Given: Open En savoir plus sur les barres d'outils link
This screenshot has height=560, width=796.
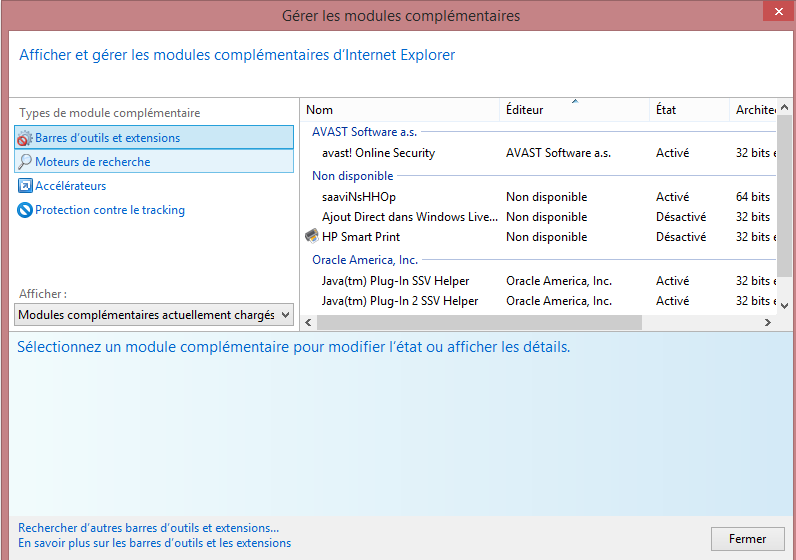Looking at the screenshot, I should [154, 543].
